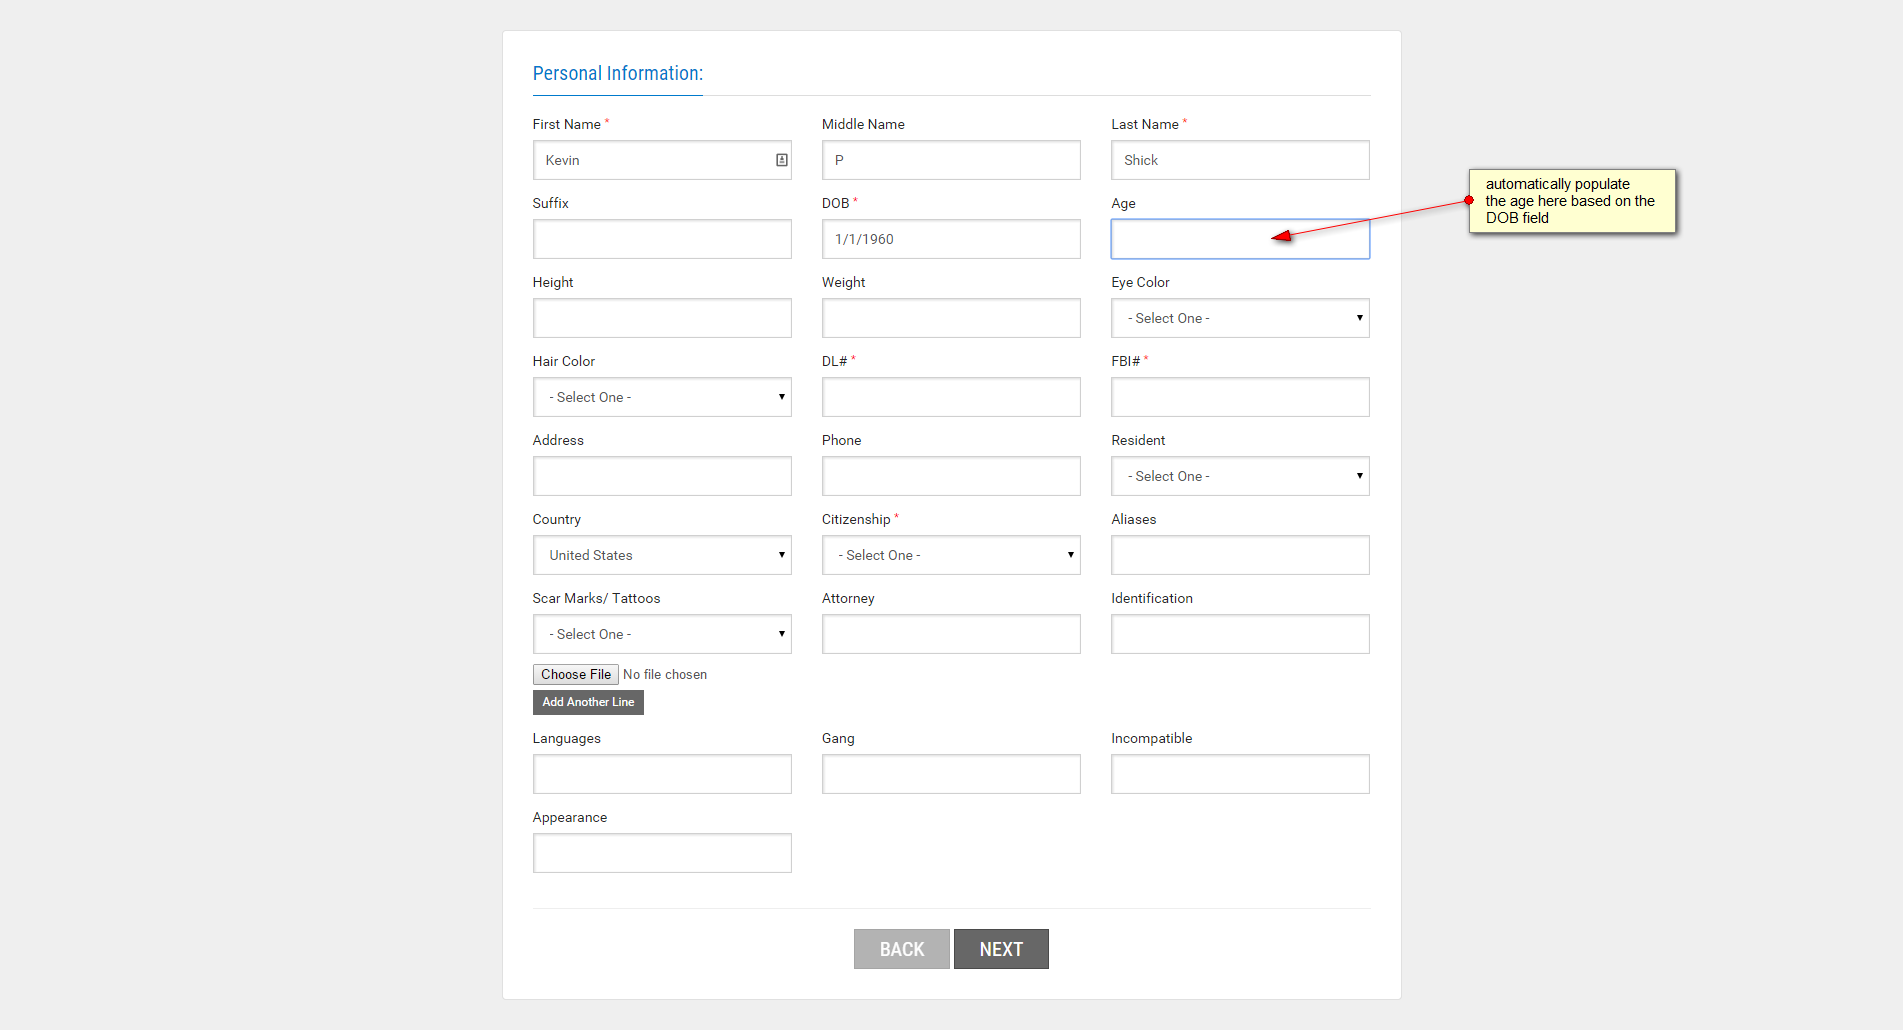This screenshot has height=1030, width=1903.
Task: Click the Attorney input field
Action: [x=951, y=634]
